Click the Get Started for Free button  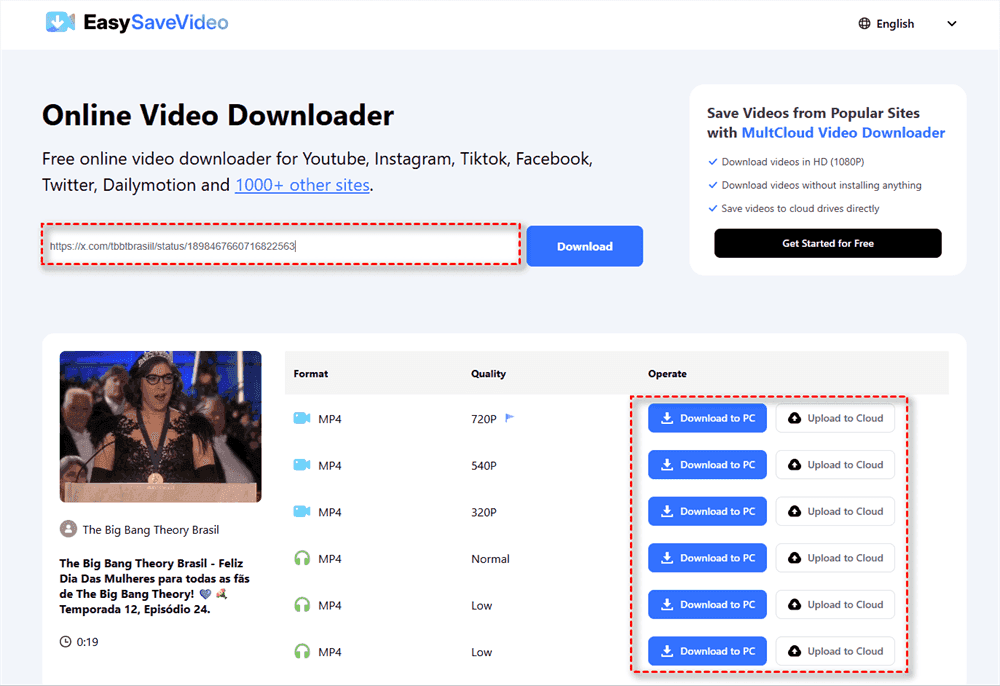pyautogui.click(x=828, y=243)
